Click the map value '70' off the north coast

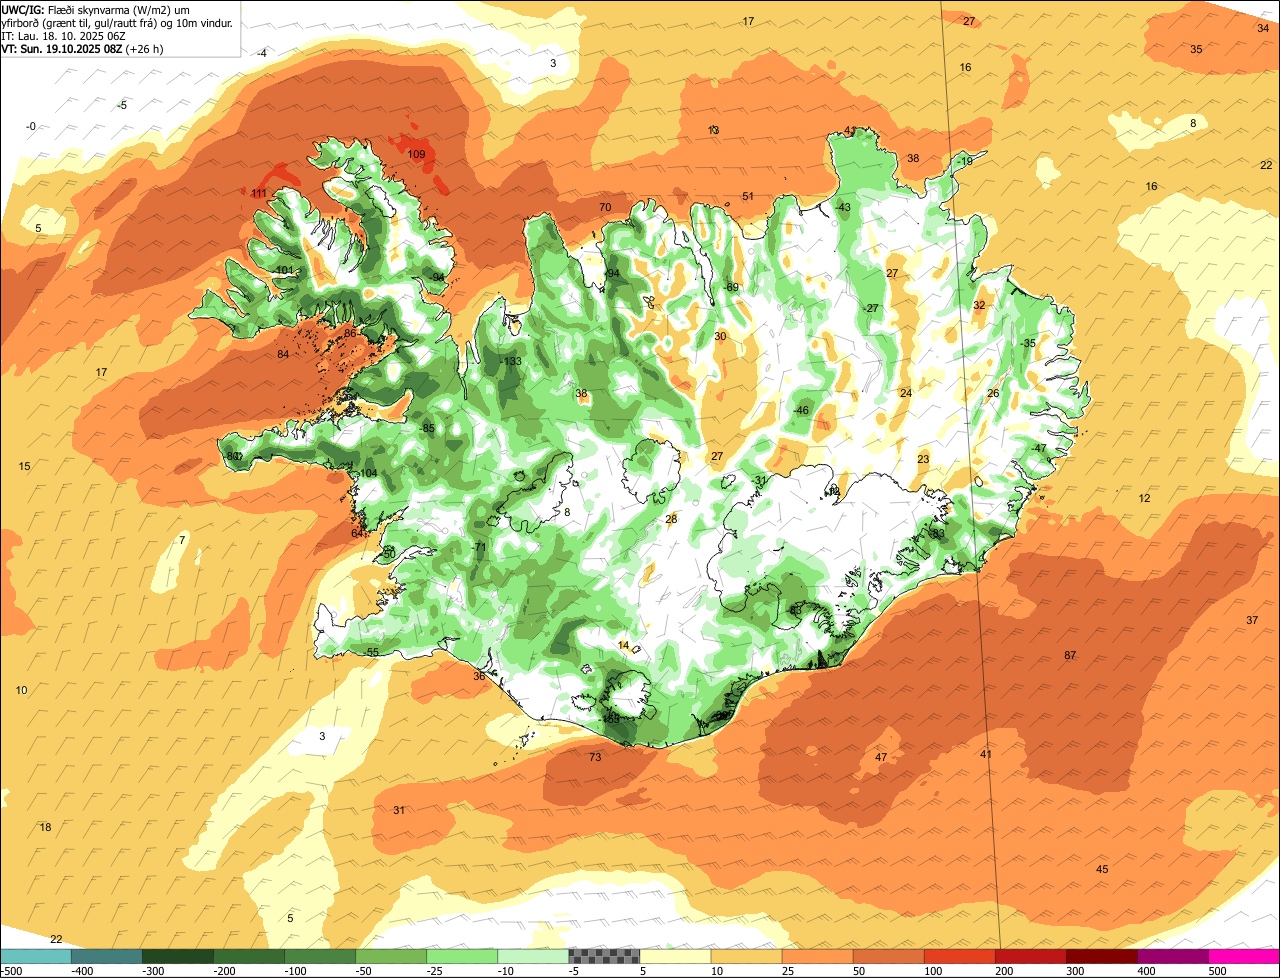point(605,208)
